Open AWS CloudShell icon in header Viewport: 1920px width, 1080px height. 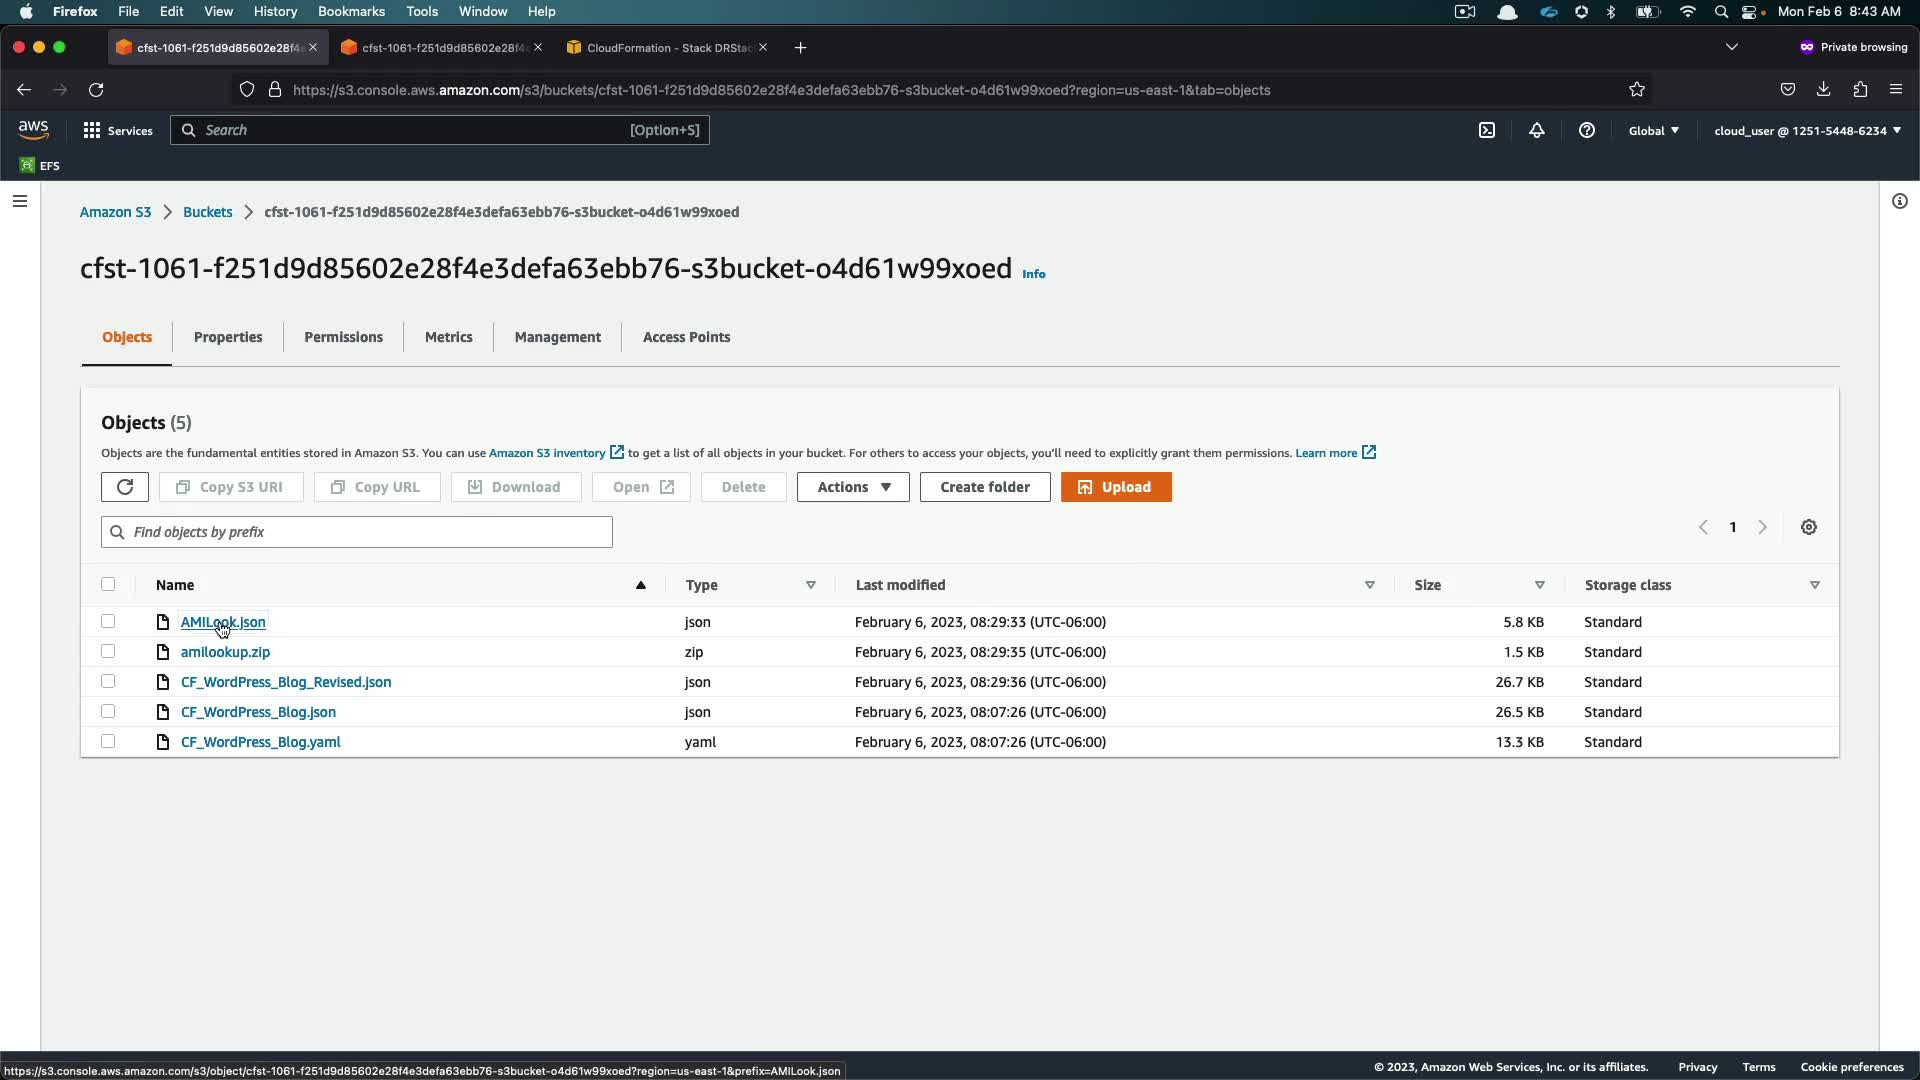pyautogui.click(x=1487, y=130)
